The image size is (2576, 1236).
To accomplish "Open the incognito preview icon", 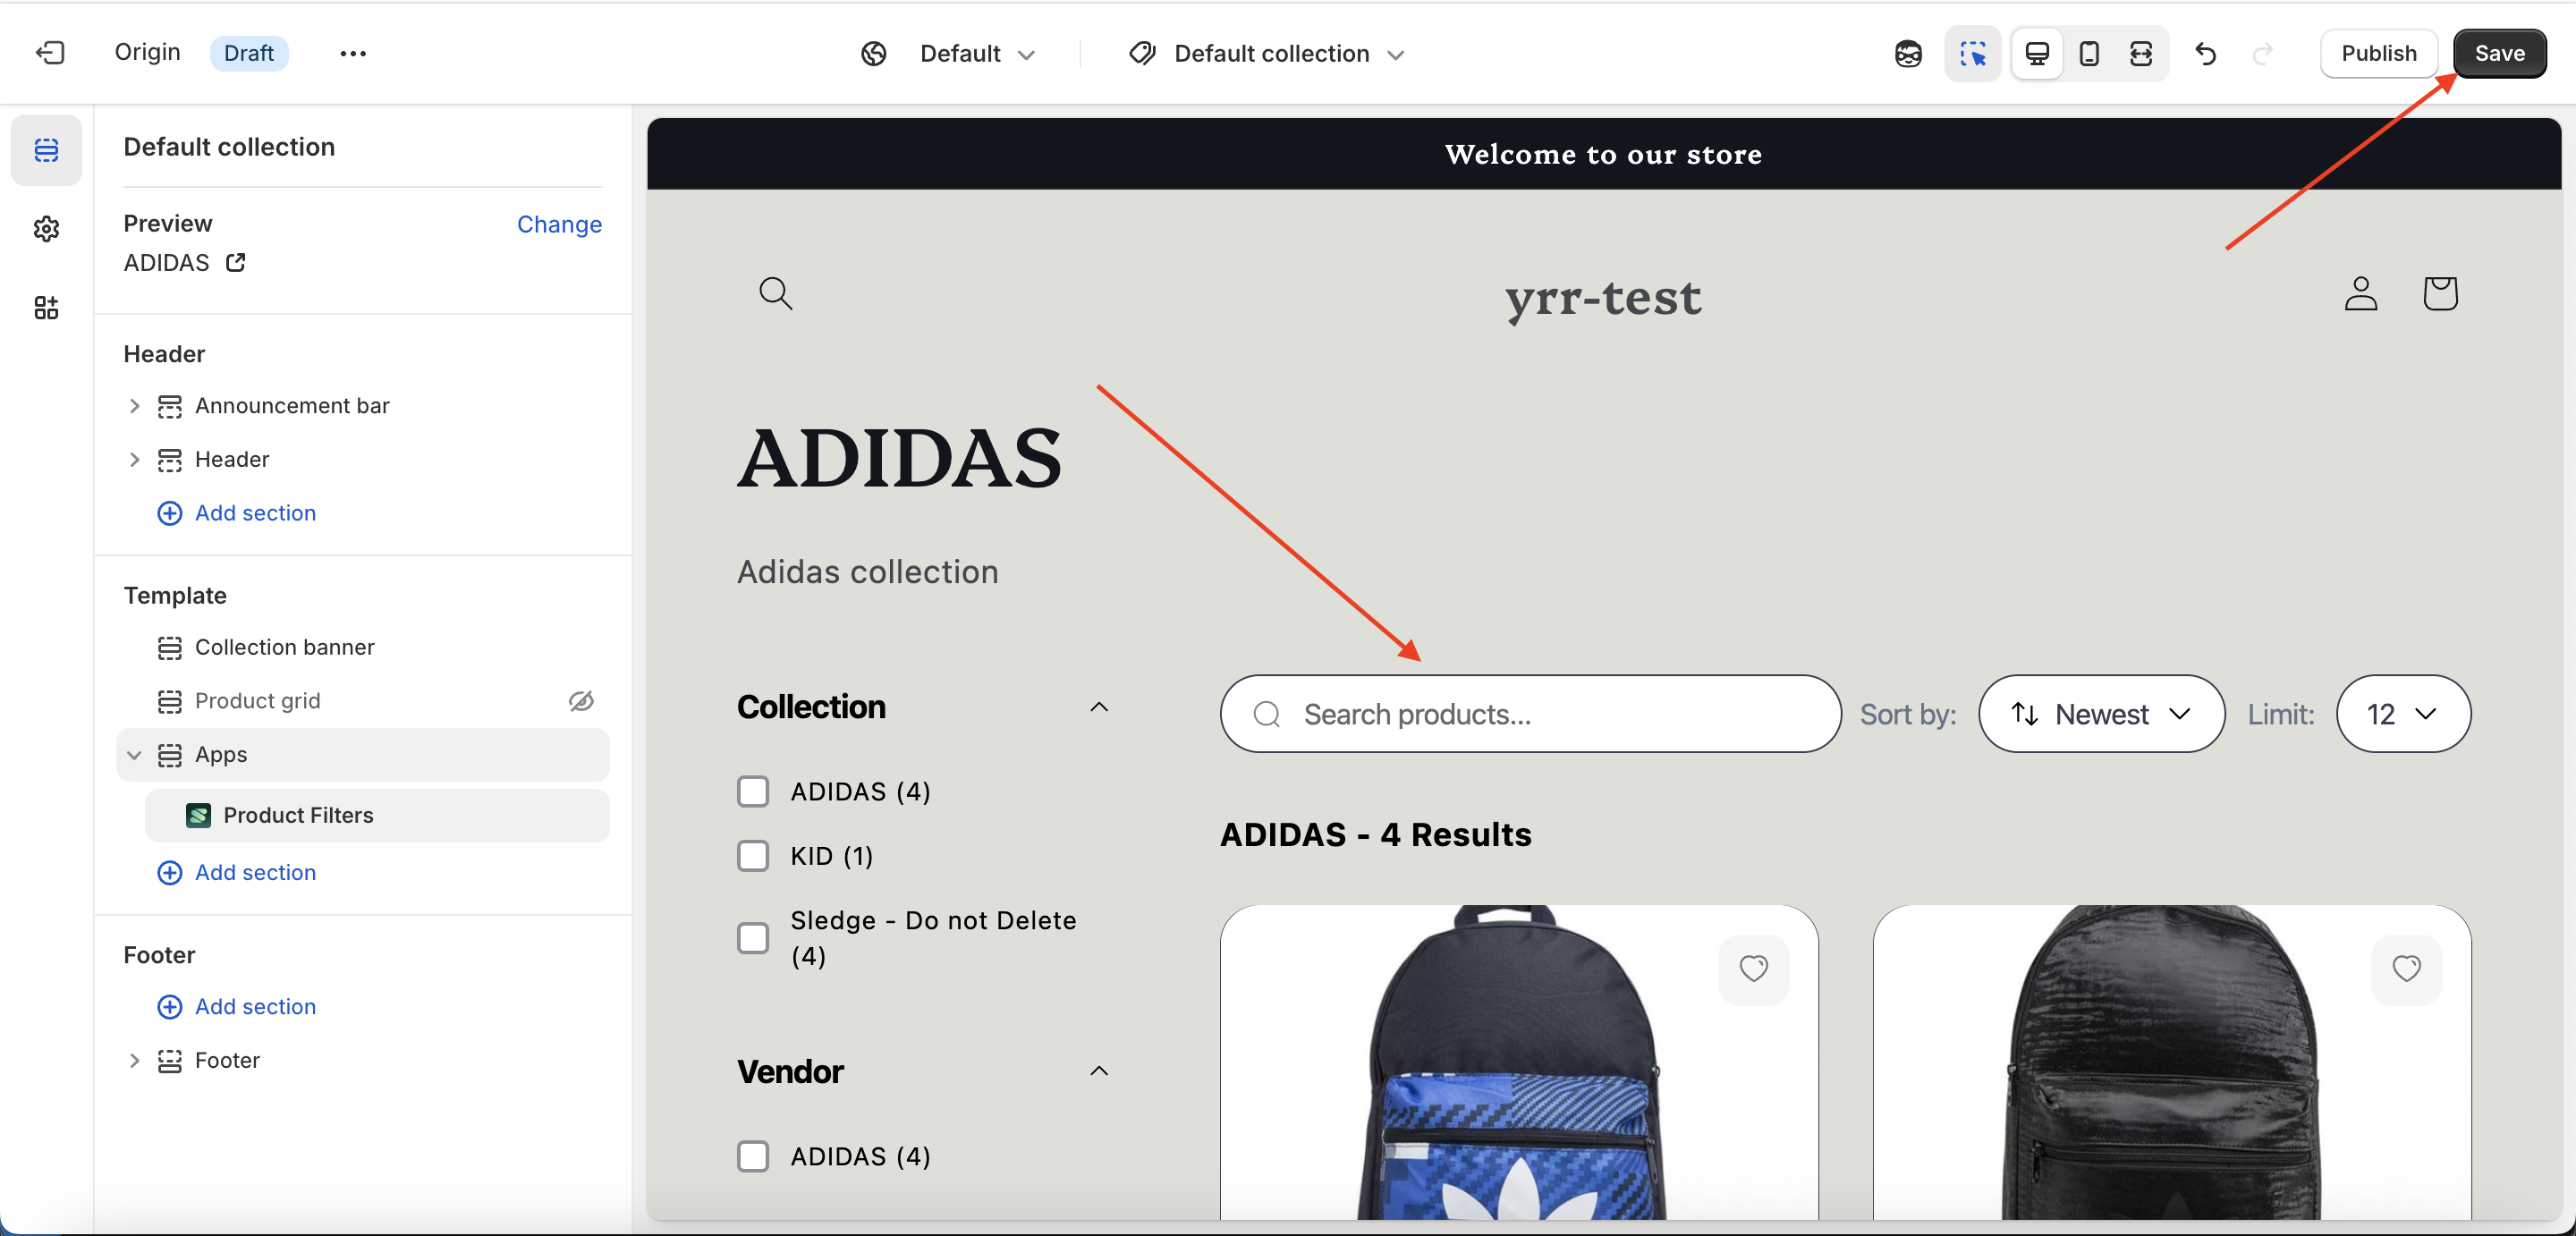I will pyautogui.click(x=1907, y=53).
